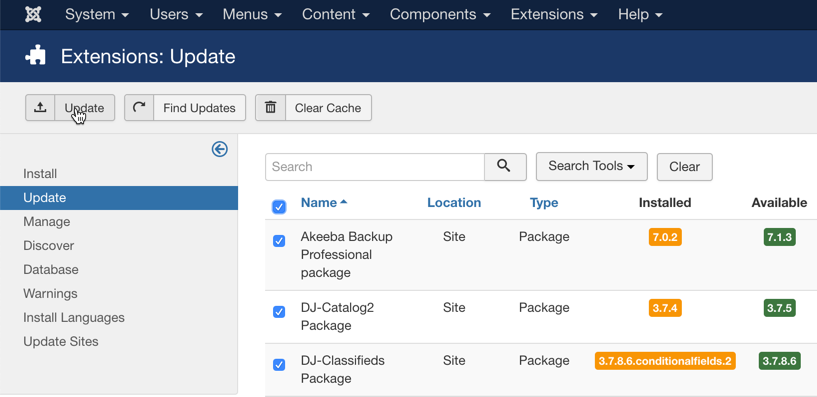Open the Menus dropdown menu
The height and width of the screenshot is (397, 817).
252,15
